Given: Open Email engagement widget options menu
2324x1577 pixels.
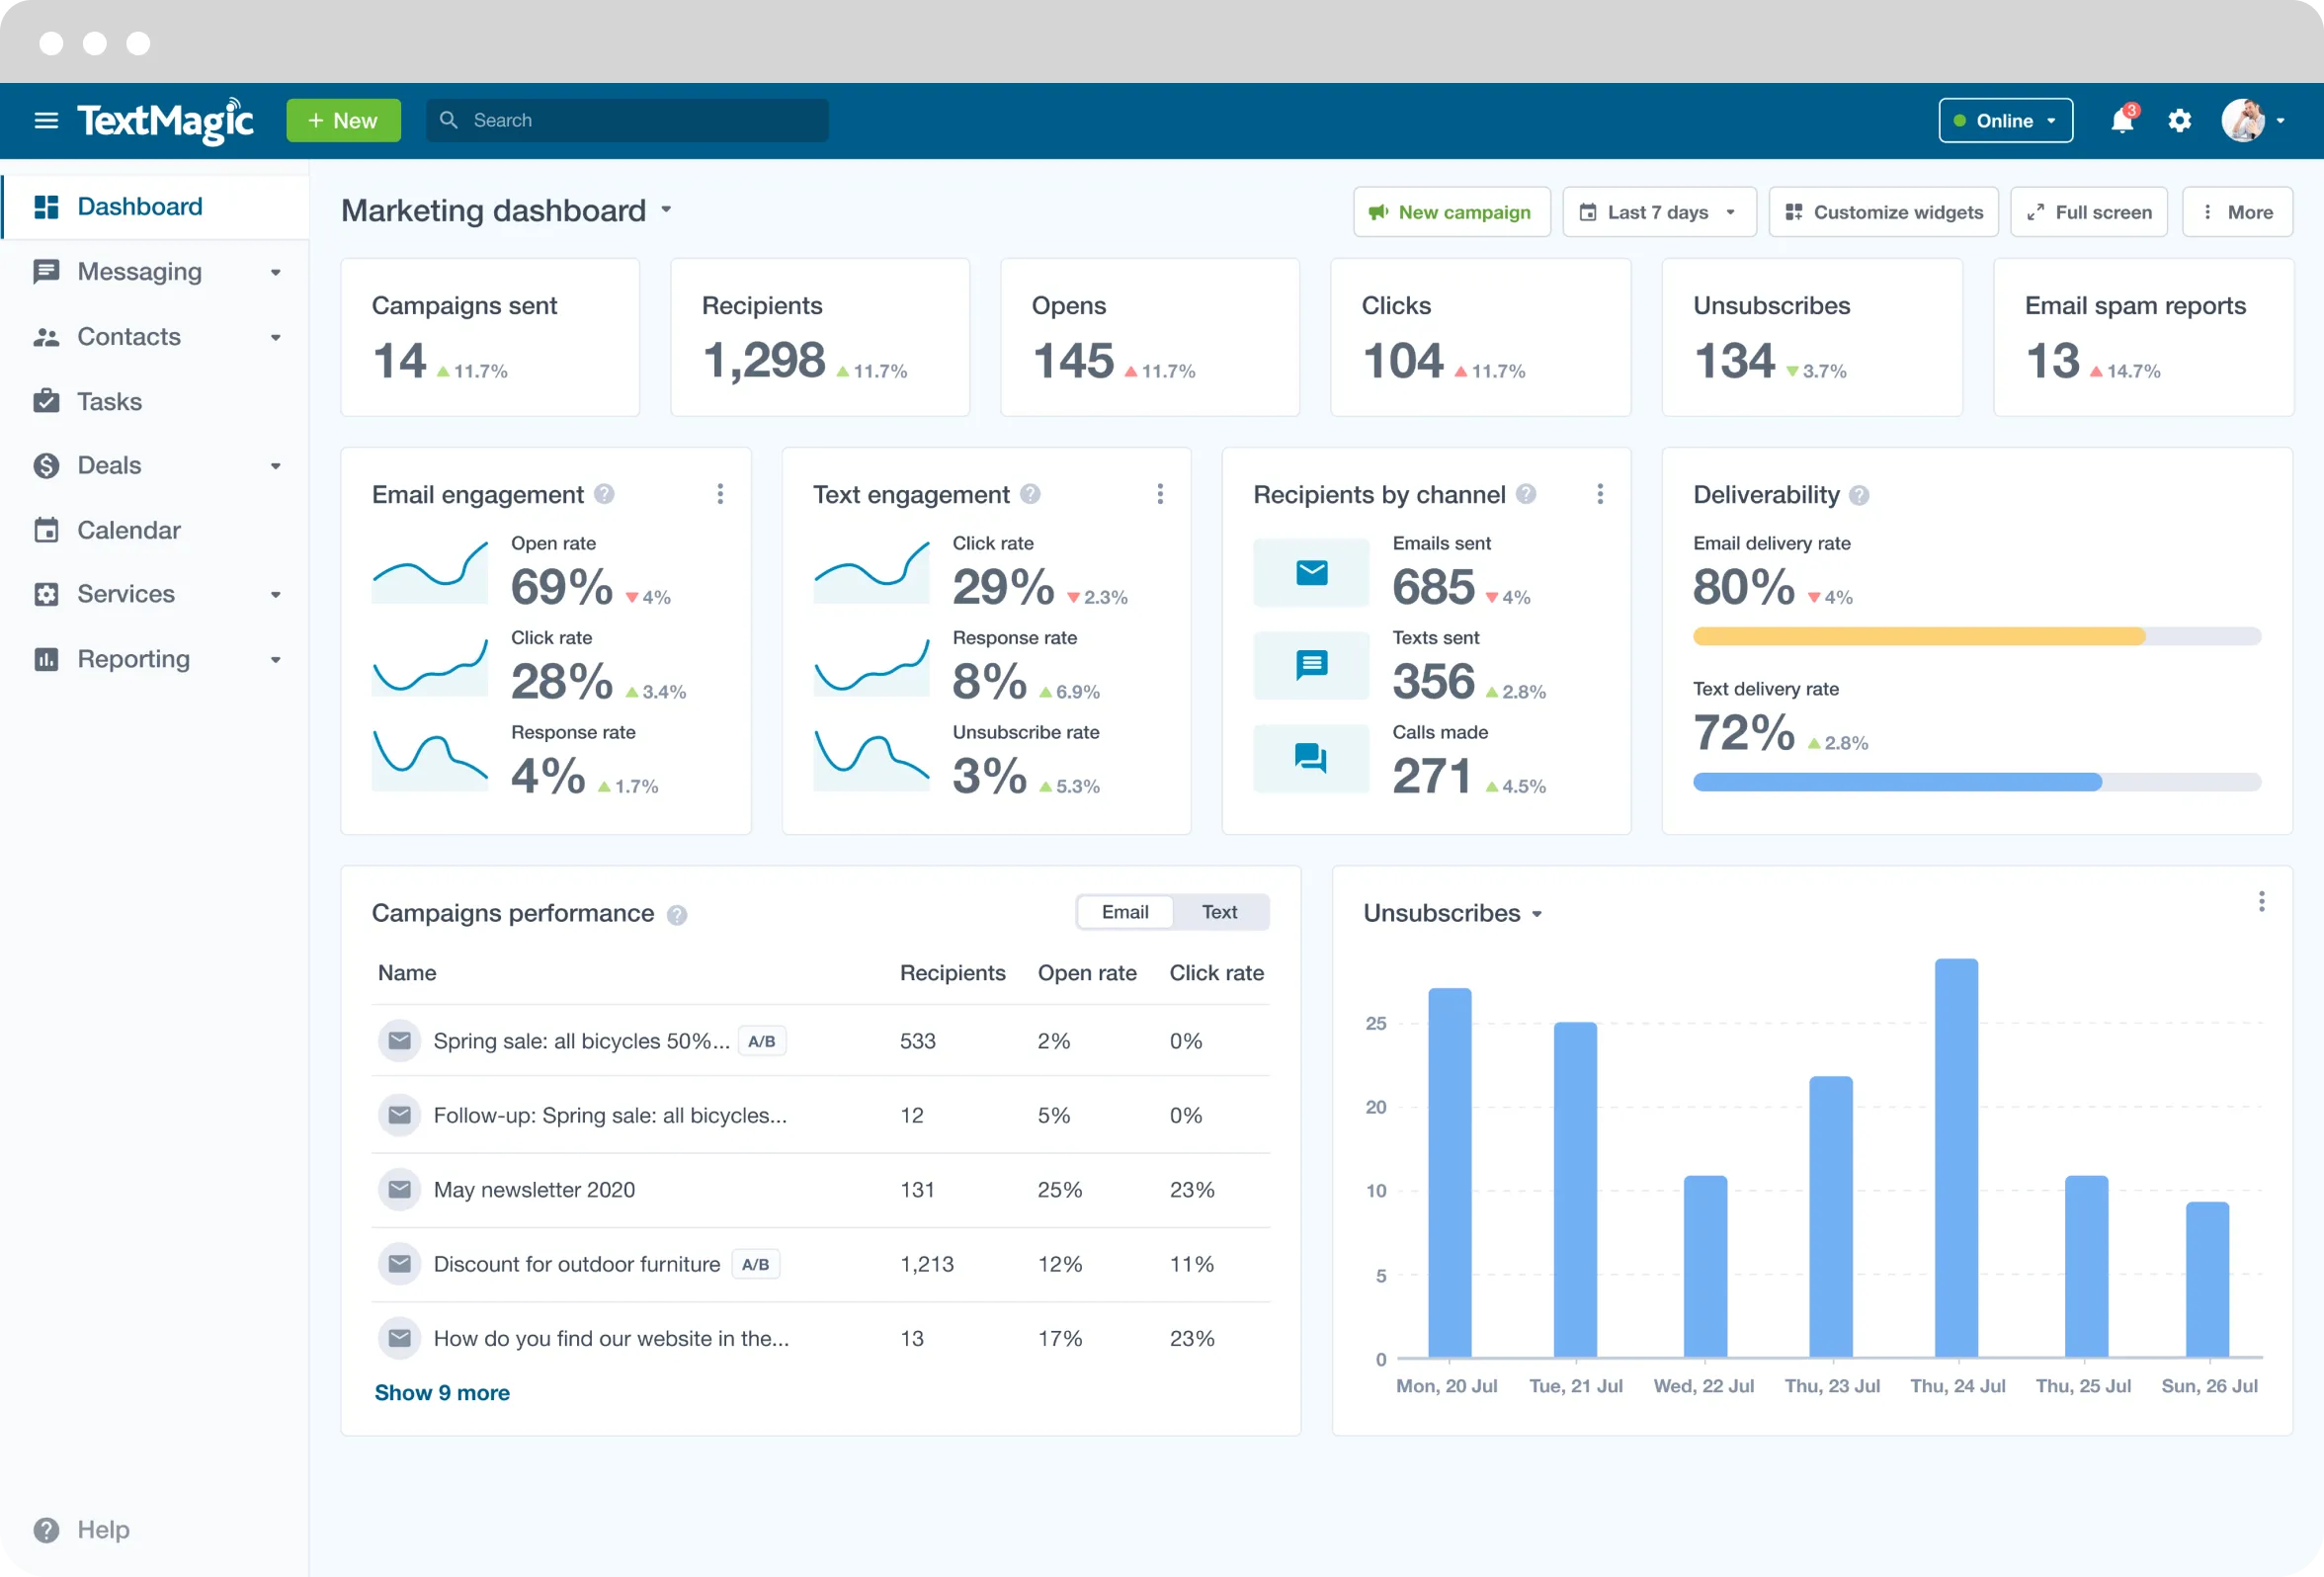Looking at the screenshot, I should click(719, 494).
